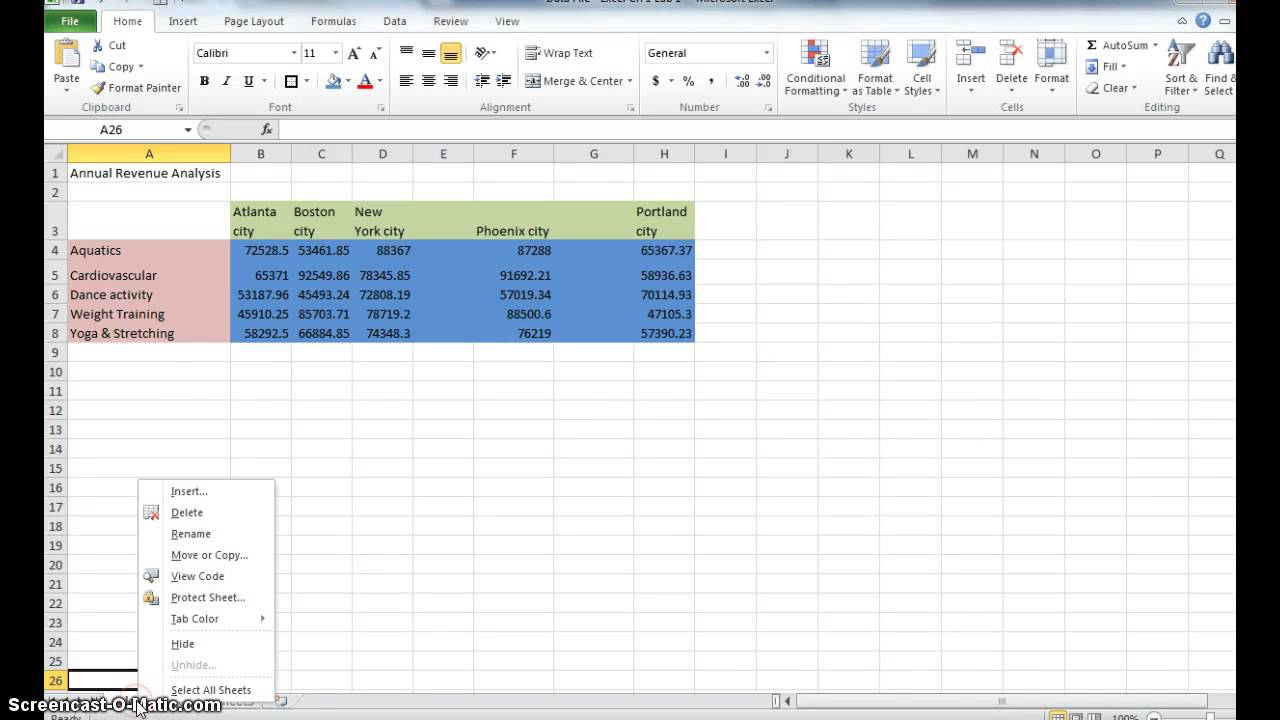Click the Paste clipboard icon
The image size is (1280, 720).
pos(67,55)
